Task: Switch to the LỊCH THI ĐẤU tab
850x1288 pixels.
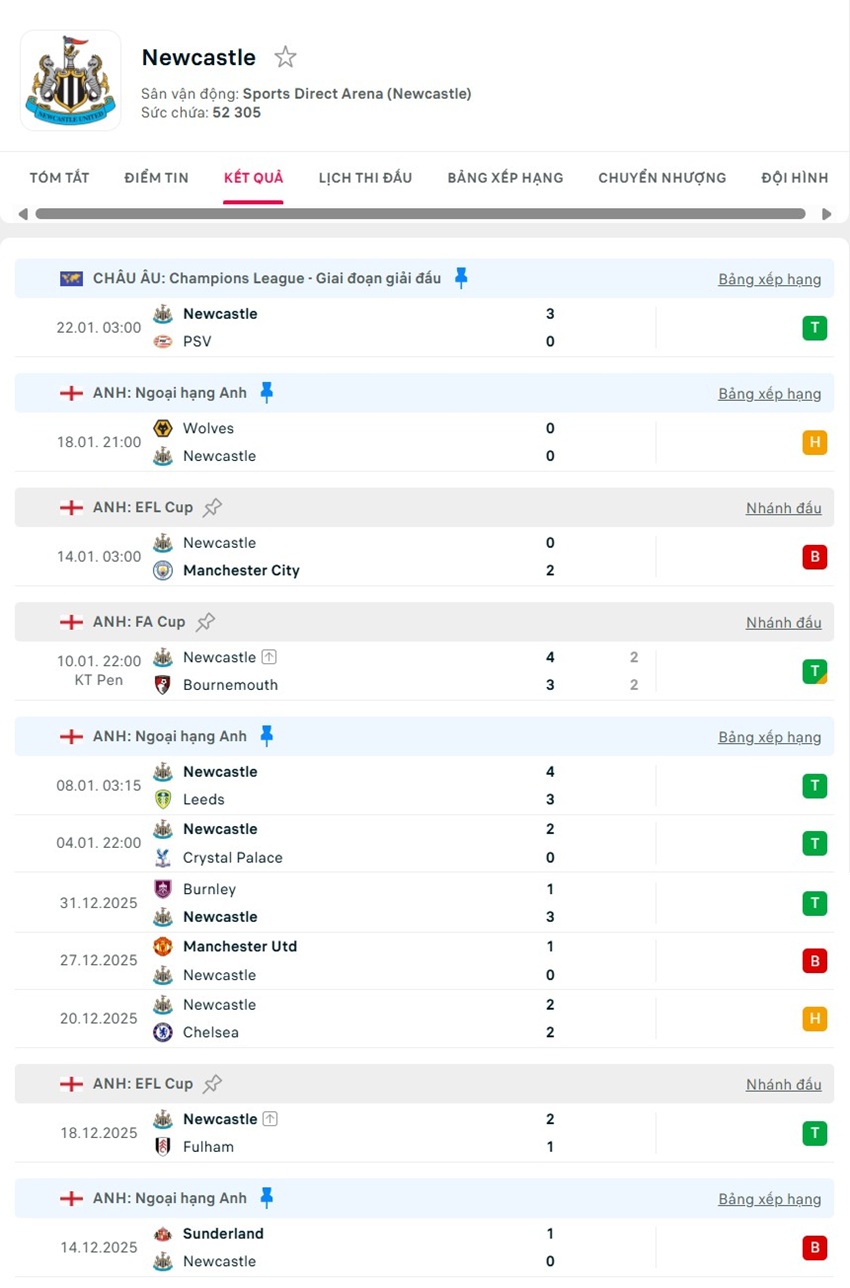Action: tap(365, 177)
